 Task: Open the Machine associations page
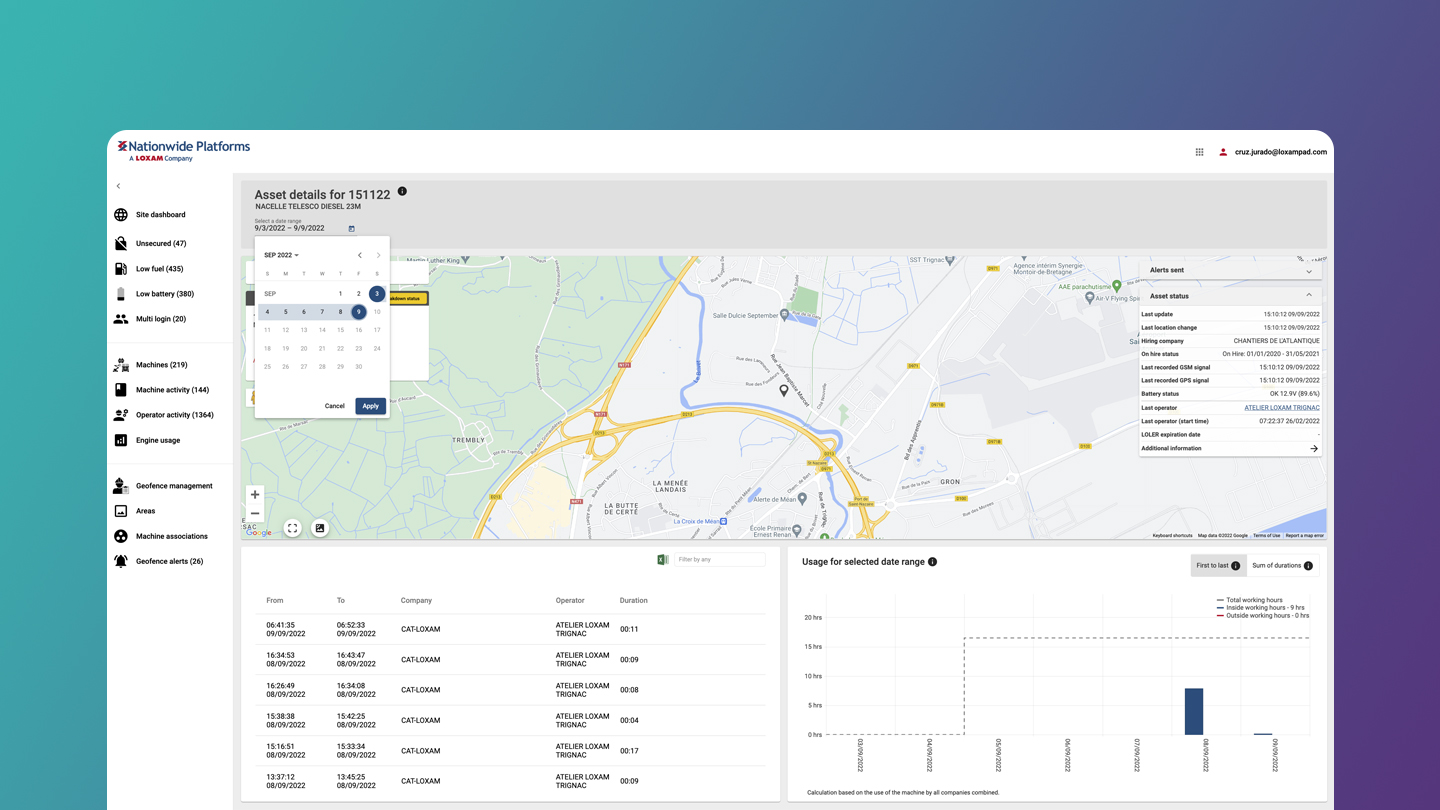[172, 536]
